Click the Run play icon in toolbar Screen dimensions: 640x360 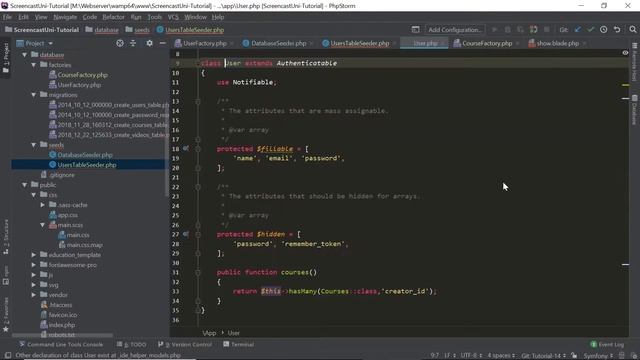(495, 29)
